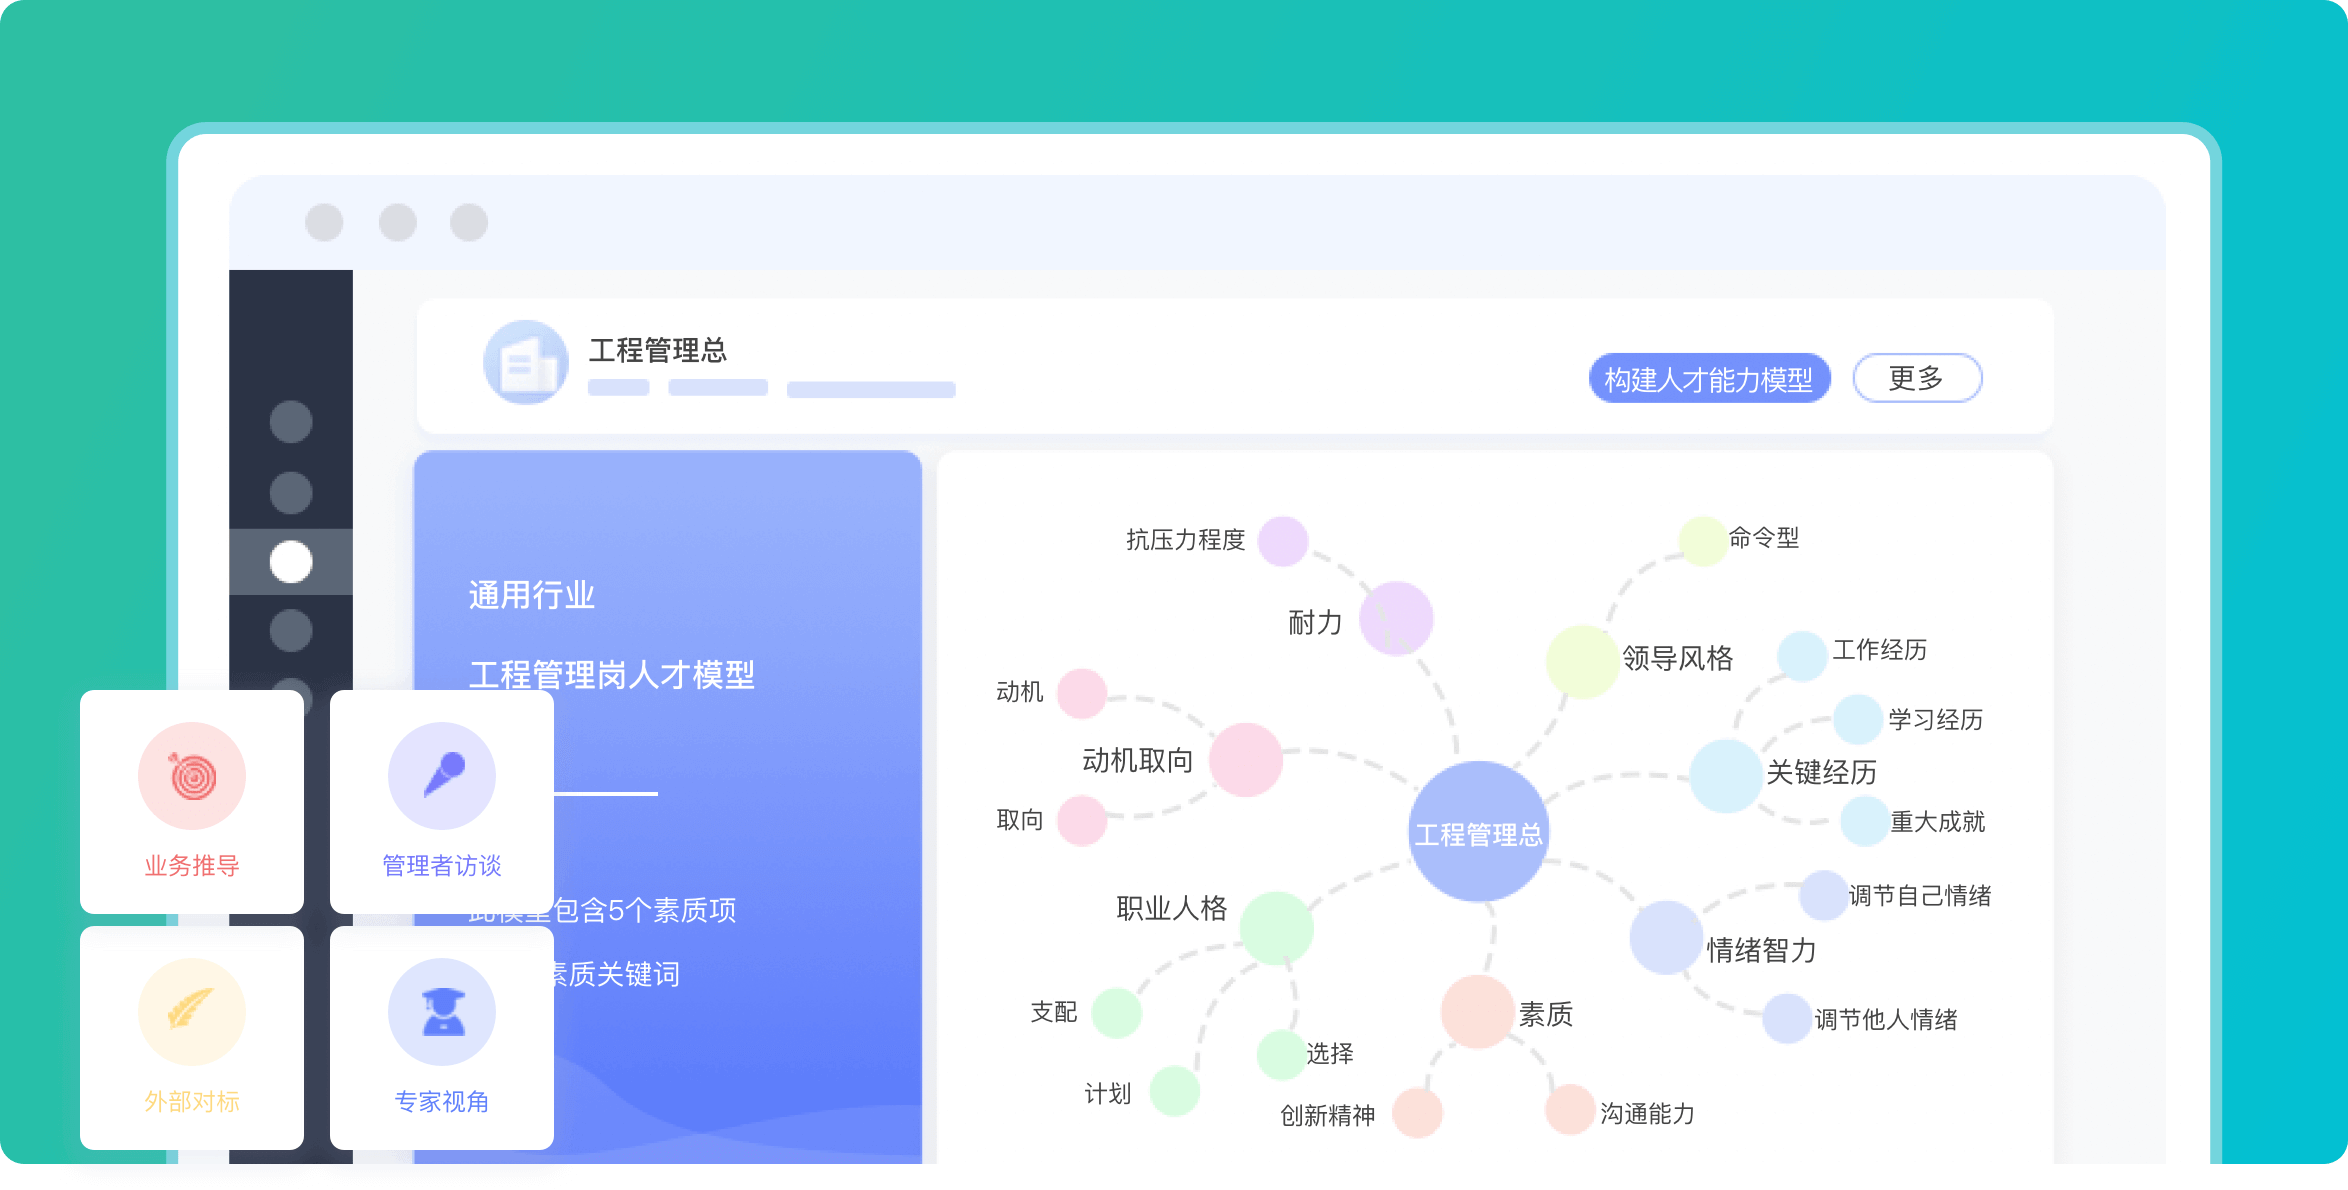The image size is (2348, 1190).
Task: Click the central 工程管理总 node
Action: [x=1479, y=832]
